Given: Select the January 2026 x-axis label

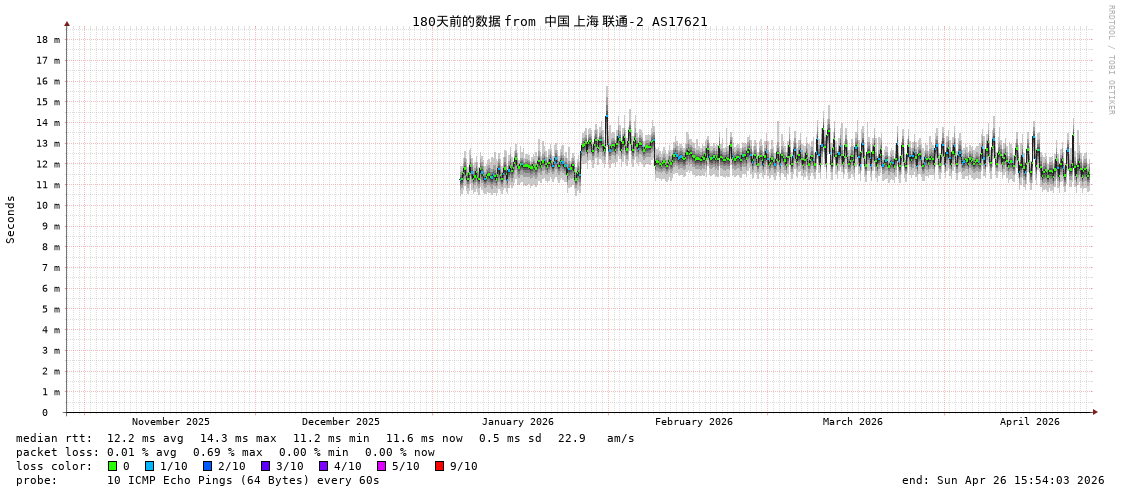Looking at the screenshot, I should tap(517, 422).
